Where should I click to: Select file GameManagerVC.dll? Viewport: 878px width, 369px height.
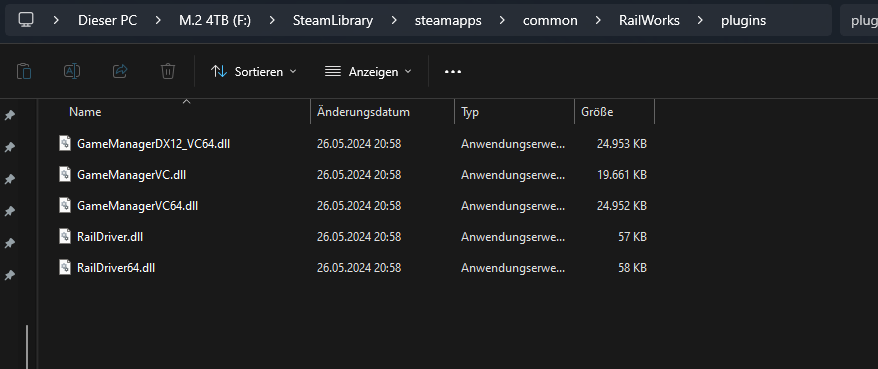[x=132, y=175]
